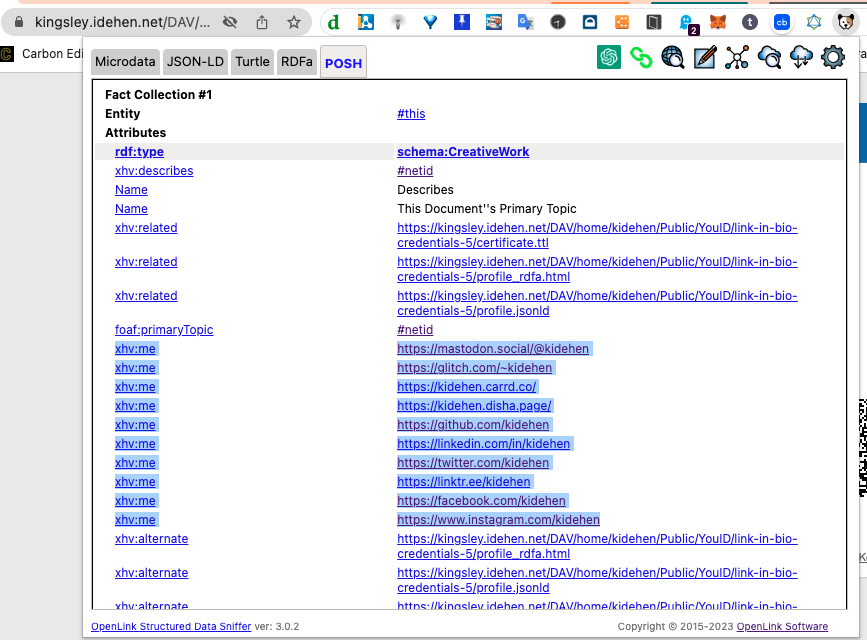Click the padlock site info icon
Screen dimensions: 867x640
point(19,22)
